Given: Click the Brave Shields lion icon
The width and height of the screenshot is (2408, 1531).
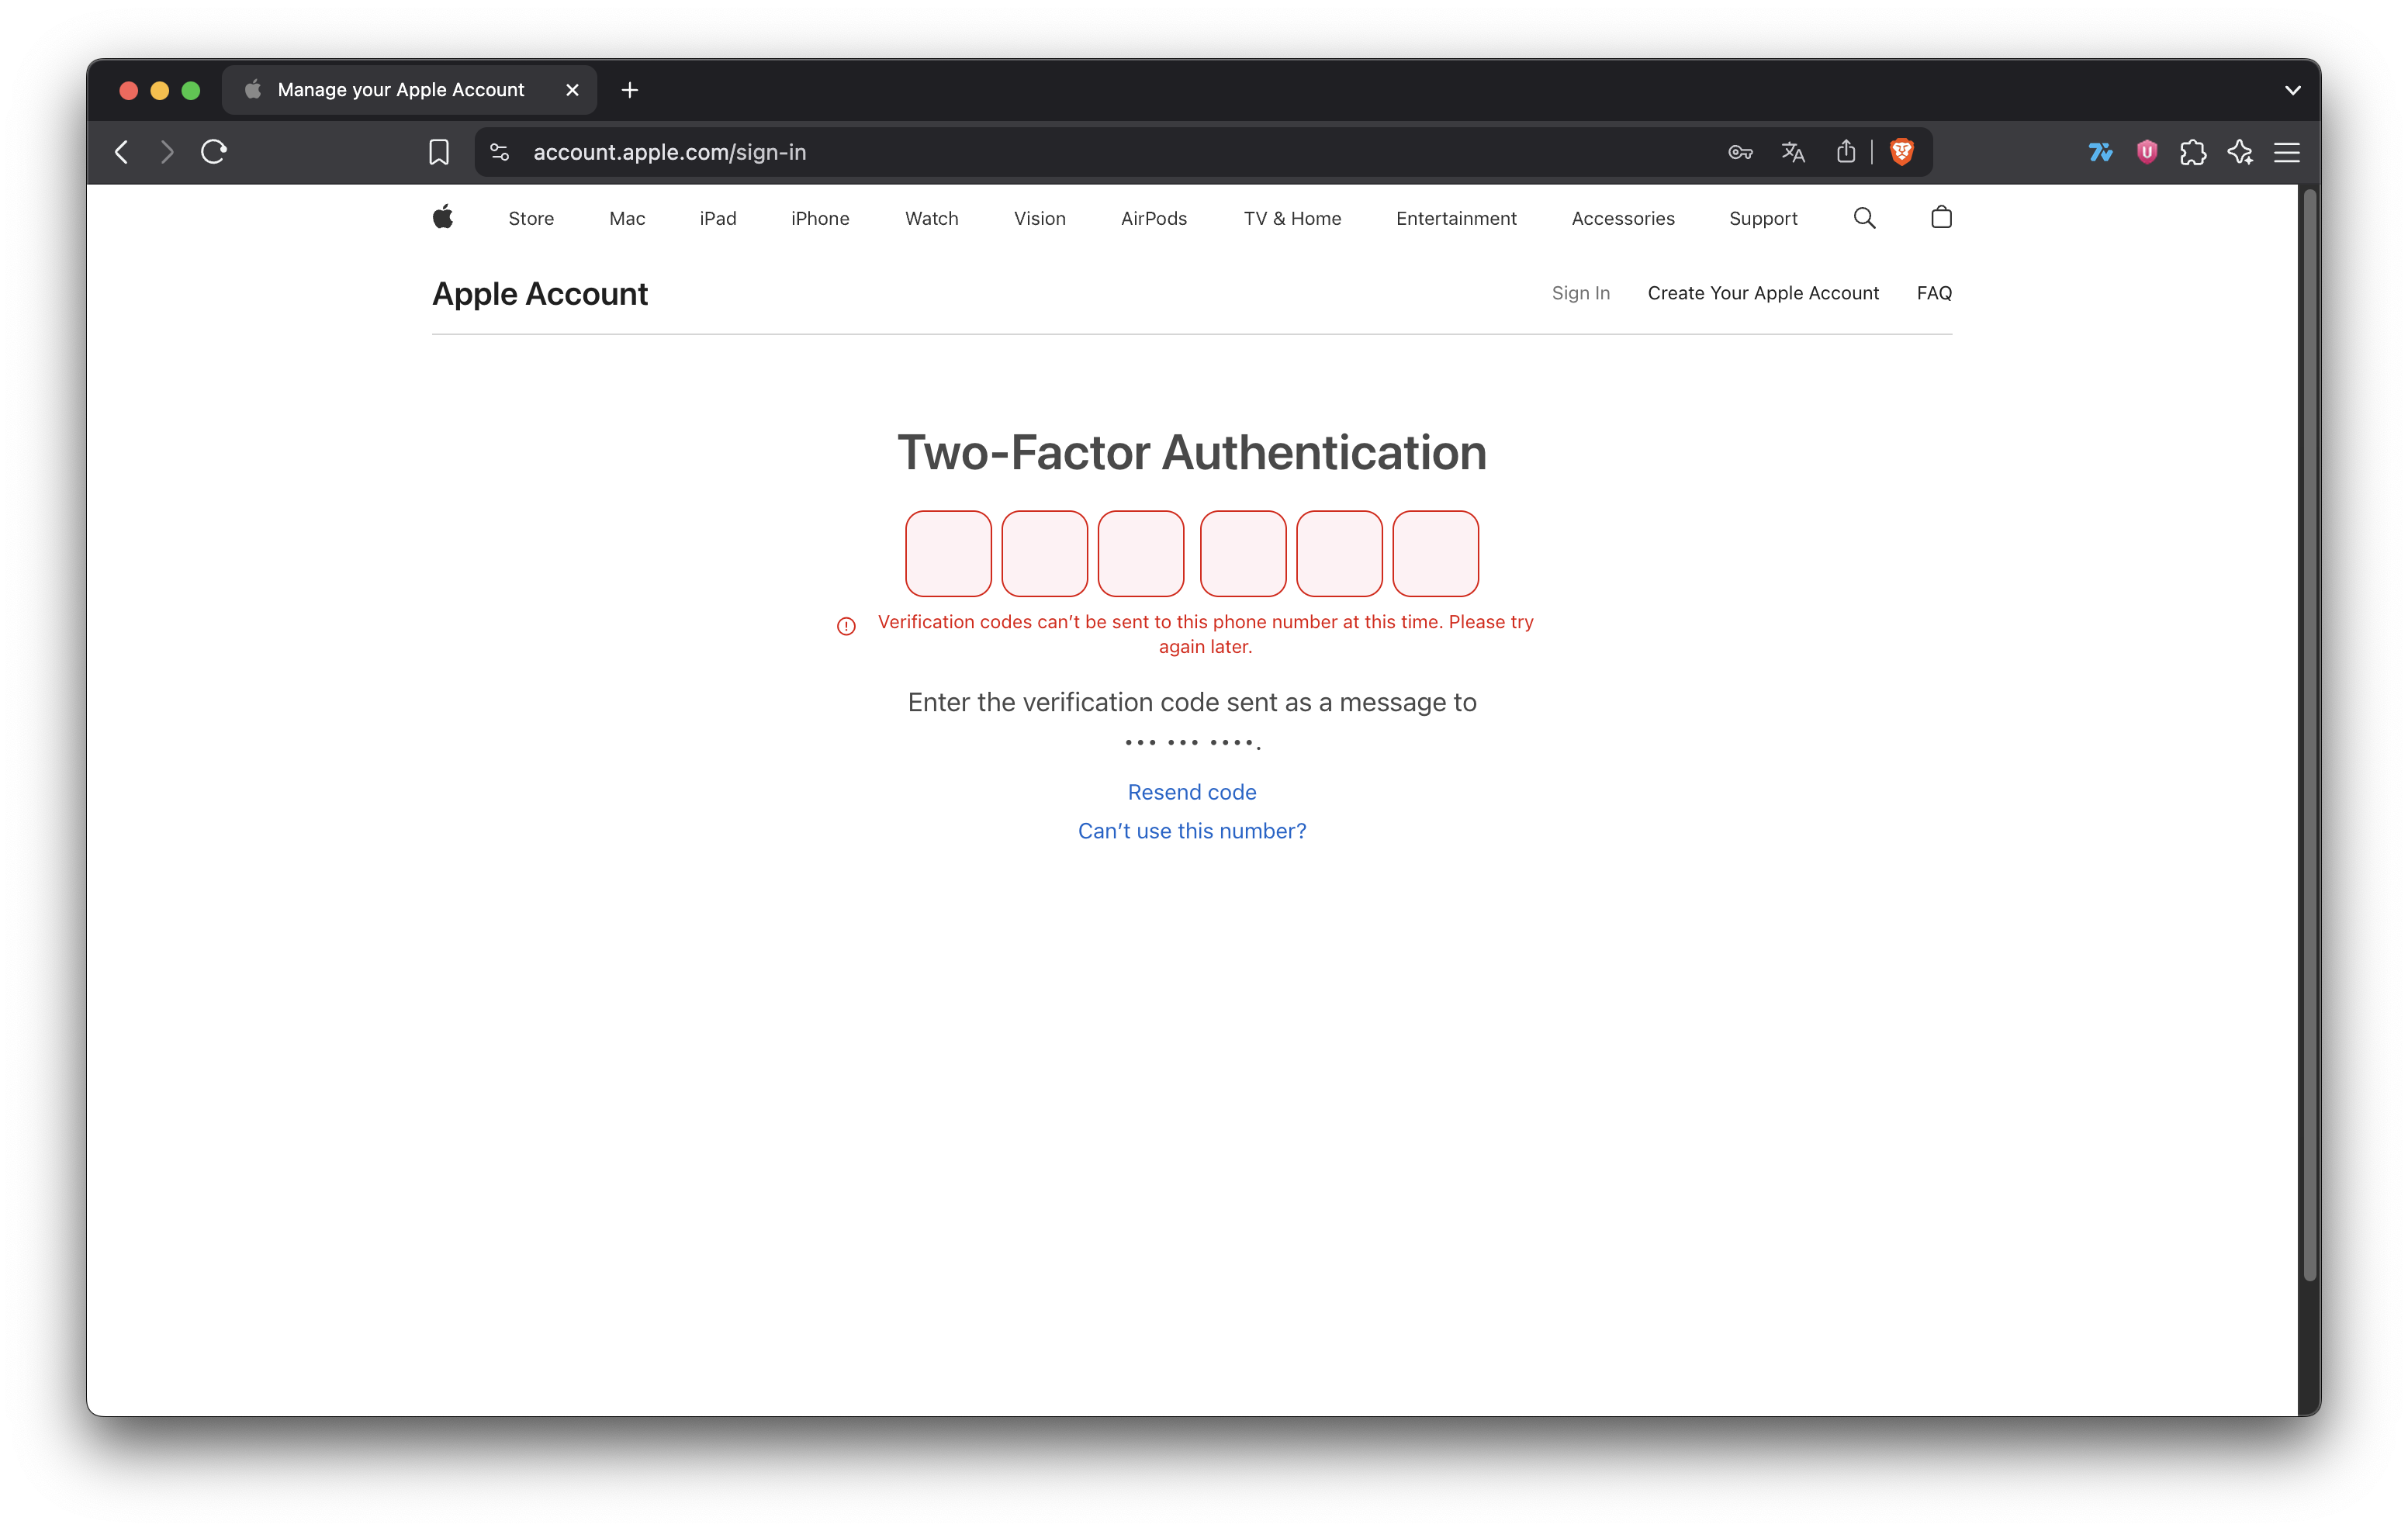Looking at the screenshot, I should point(1901,152).
